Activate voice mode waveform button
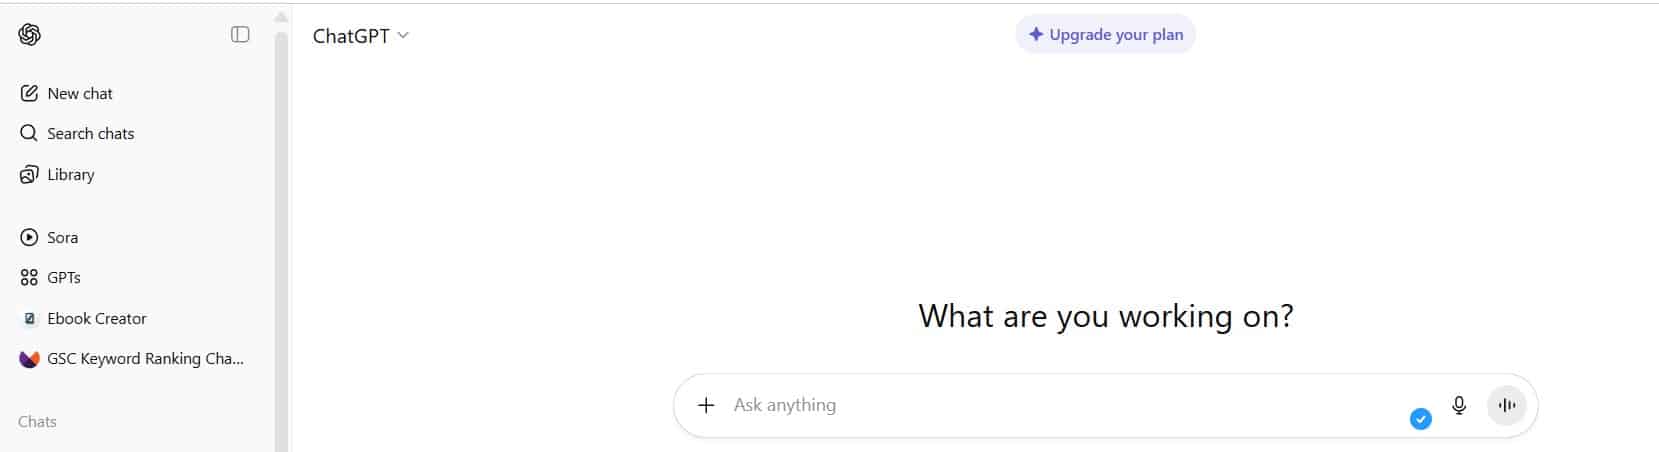1659x452 pixels. 1507,405
